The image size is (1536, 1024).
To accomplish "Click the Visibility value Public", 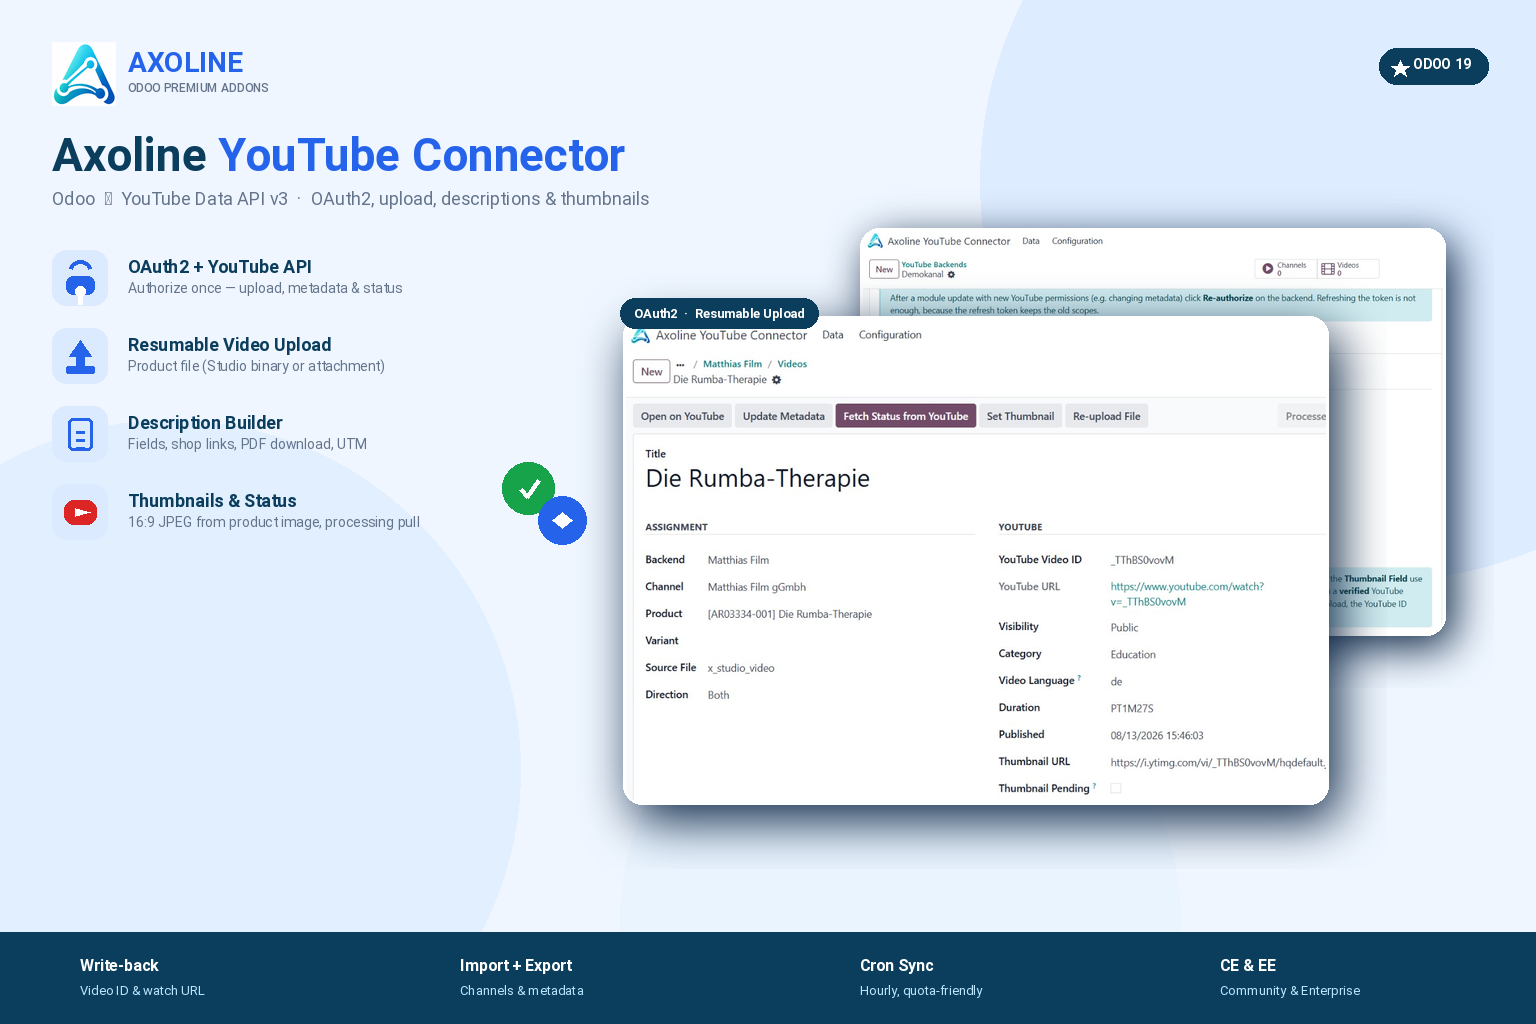I will tap(1124, 628).
